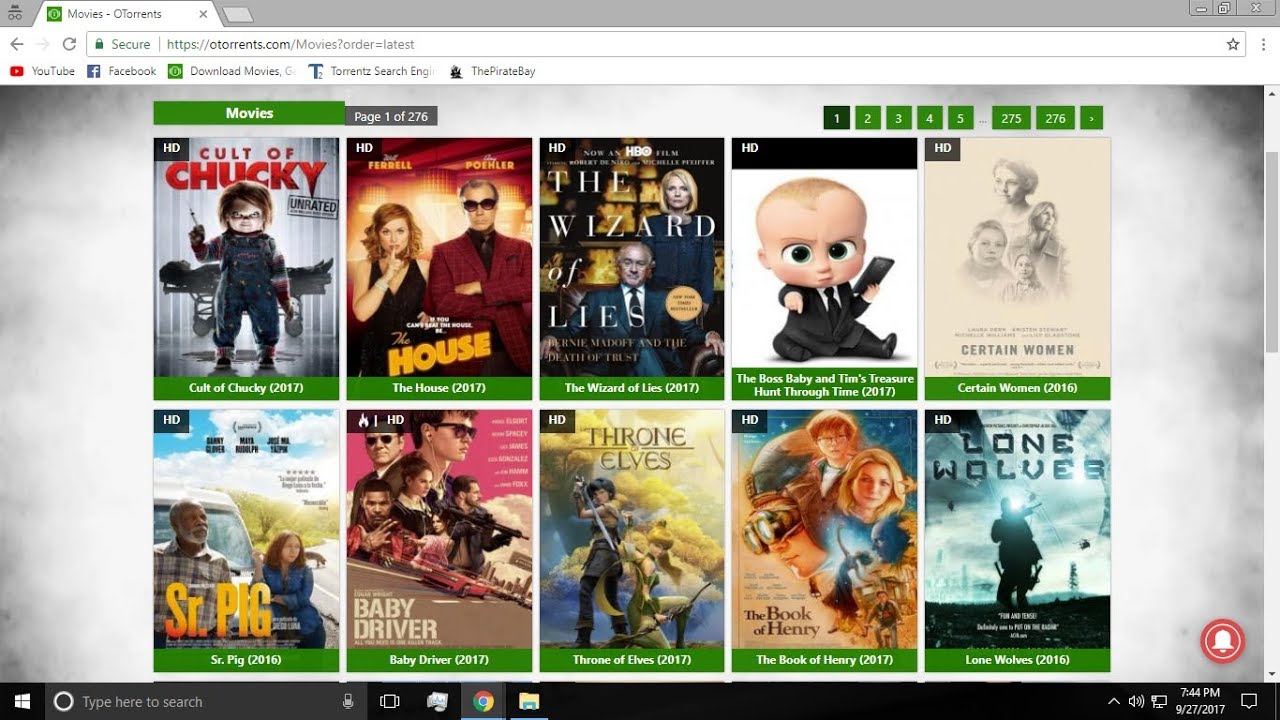
Task: Open The Boss Baby poster image
Action: (x=824, y=252)
